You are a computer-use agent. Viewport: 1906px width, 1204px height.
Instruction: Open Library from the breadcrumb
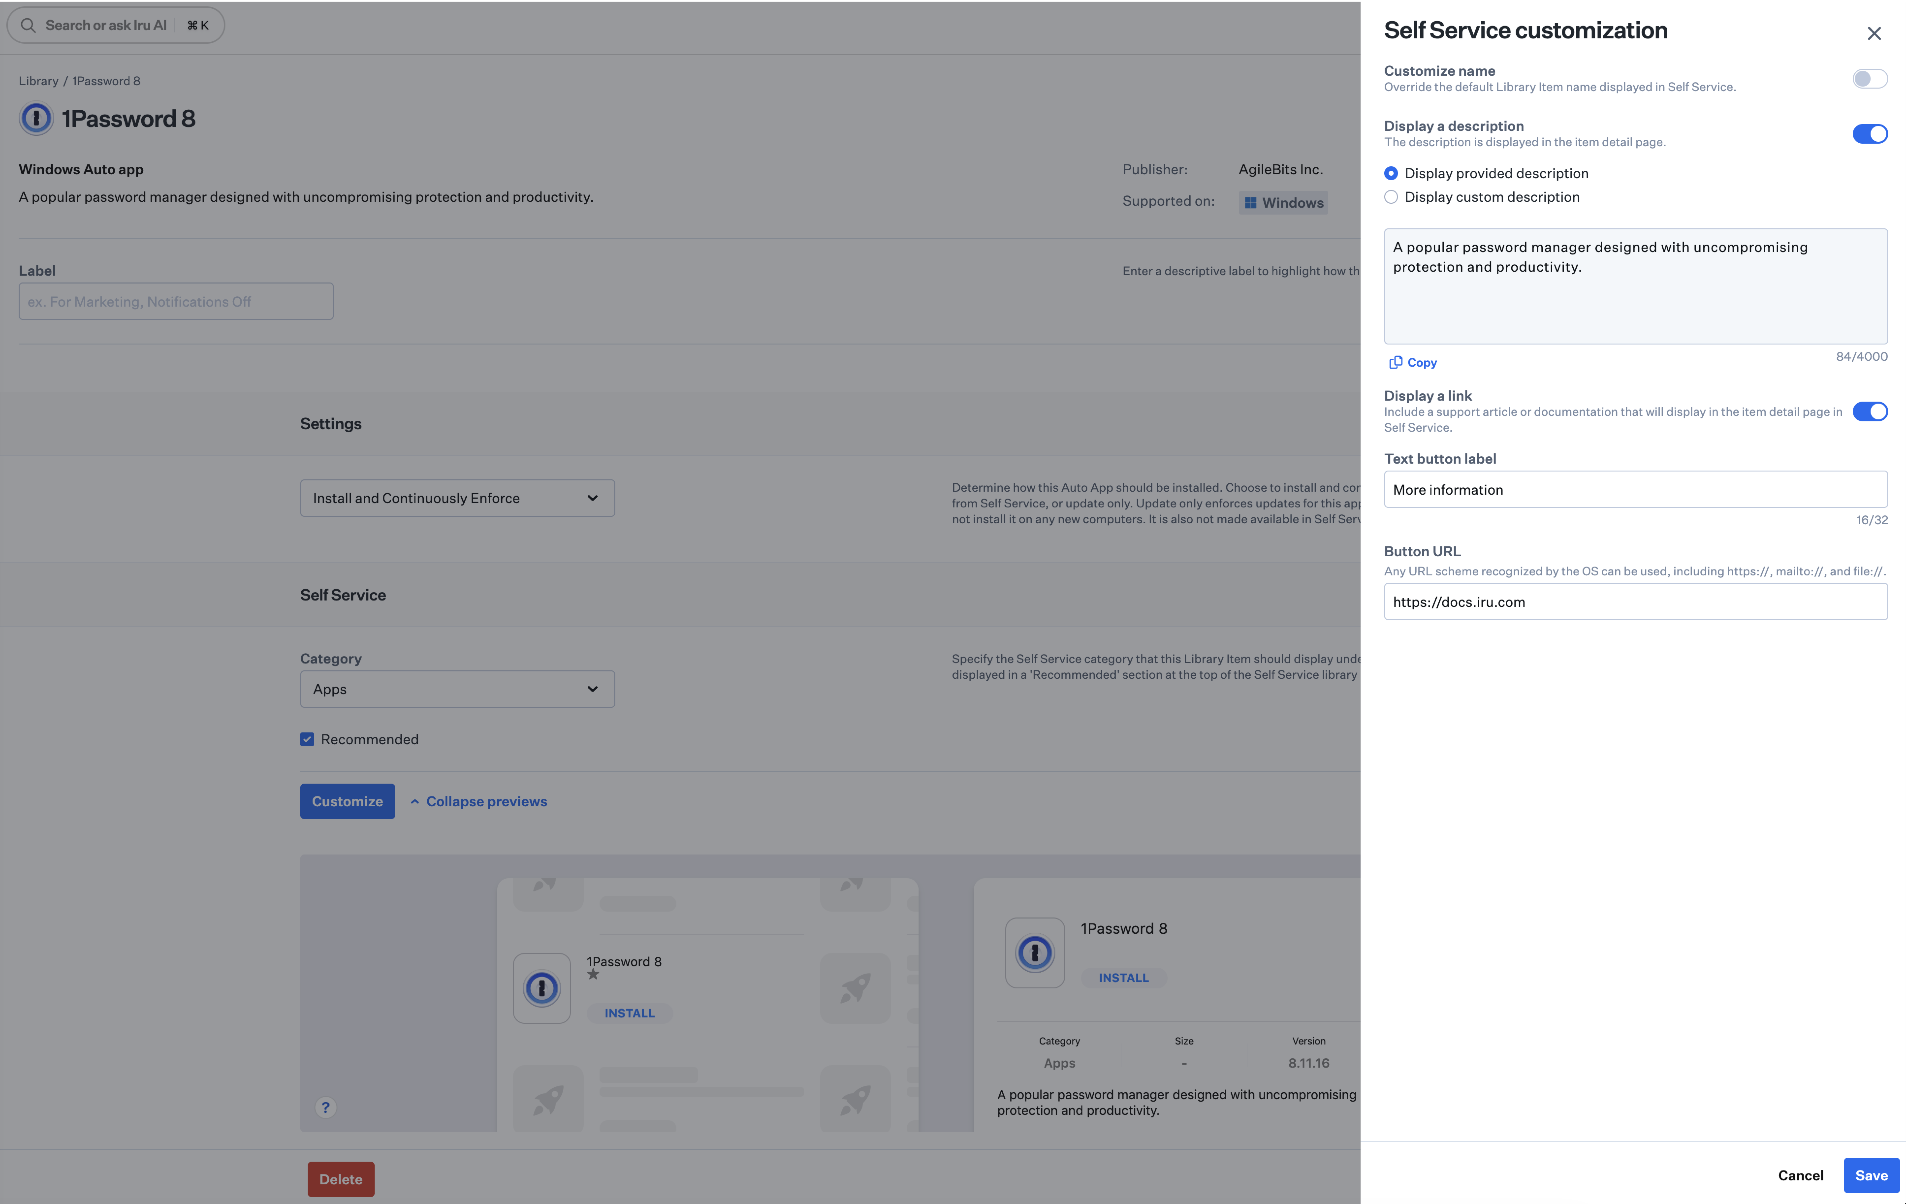click(x=39, y=80)
